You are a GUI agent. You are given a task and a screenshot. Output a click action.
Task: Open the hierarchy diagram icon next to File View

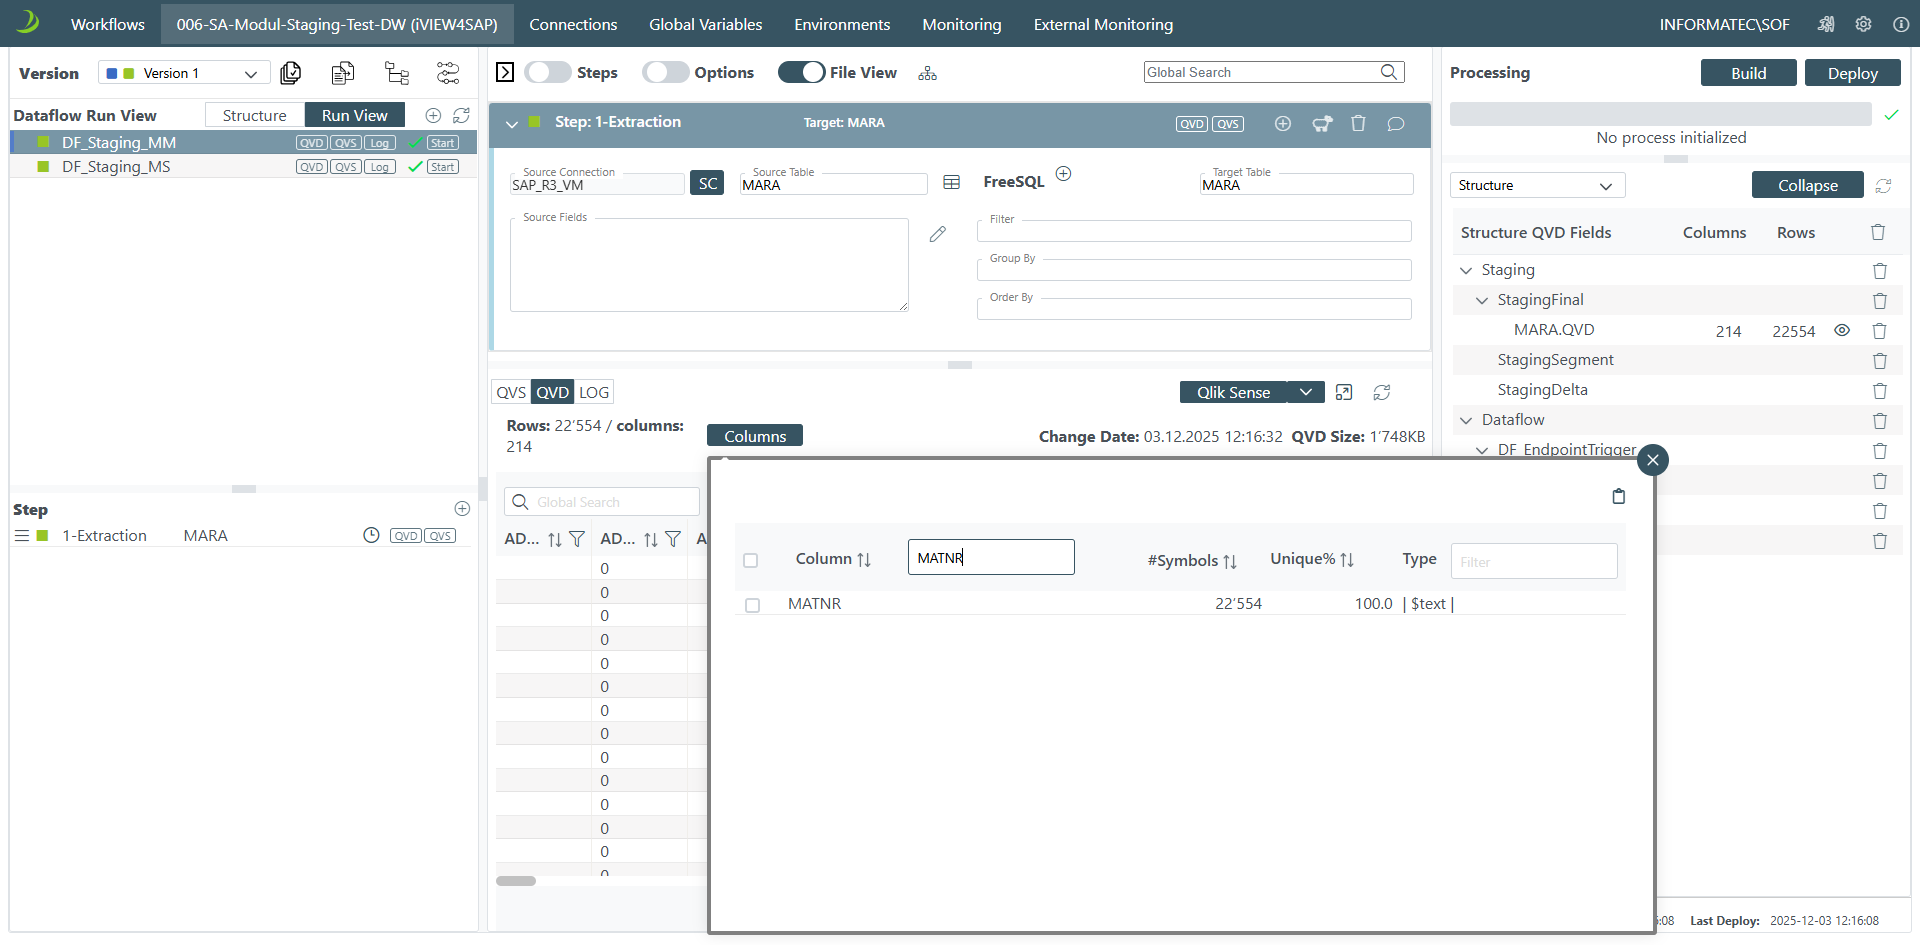928,73
